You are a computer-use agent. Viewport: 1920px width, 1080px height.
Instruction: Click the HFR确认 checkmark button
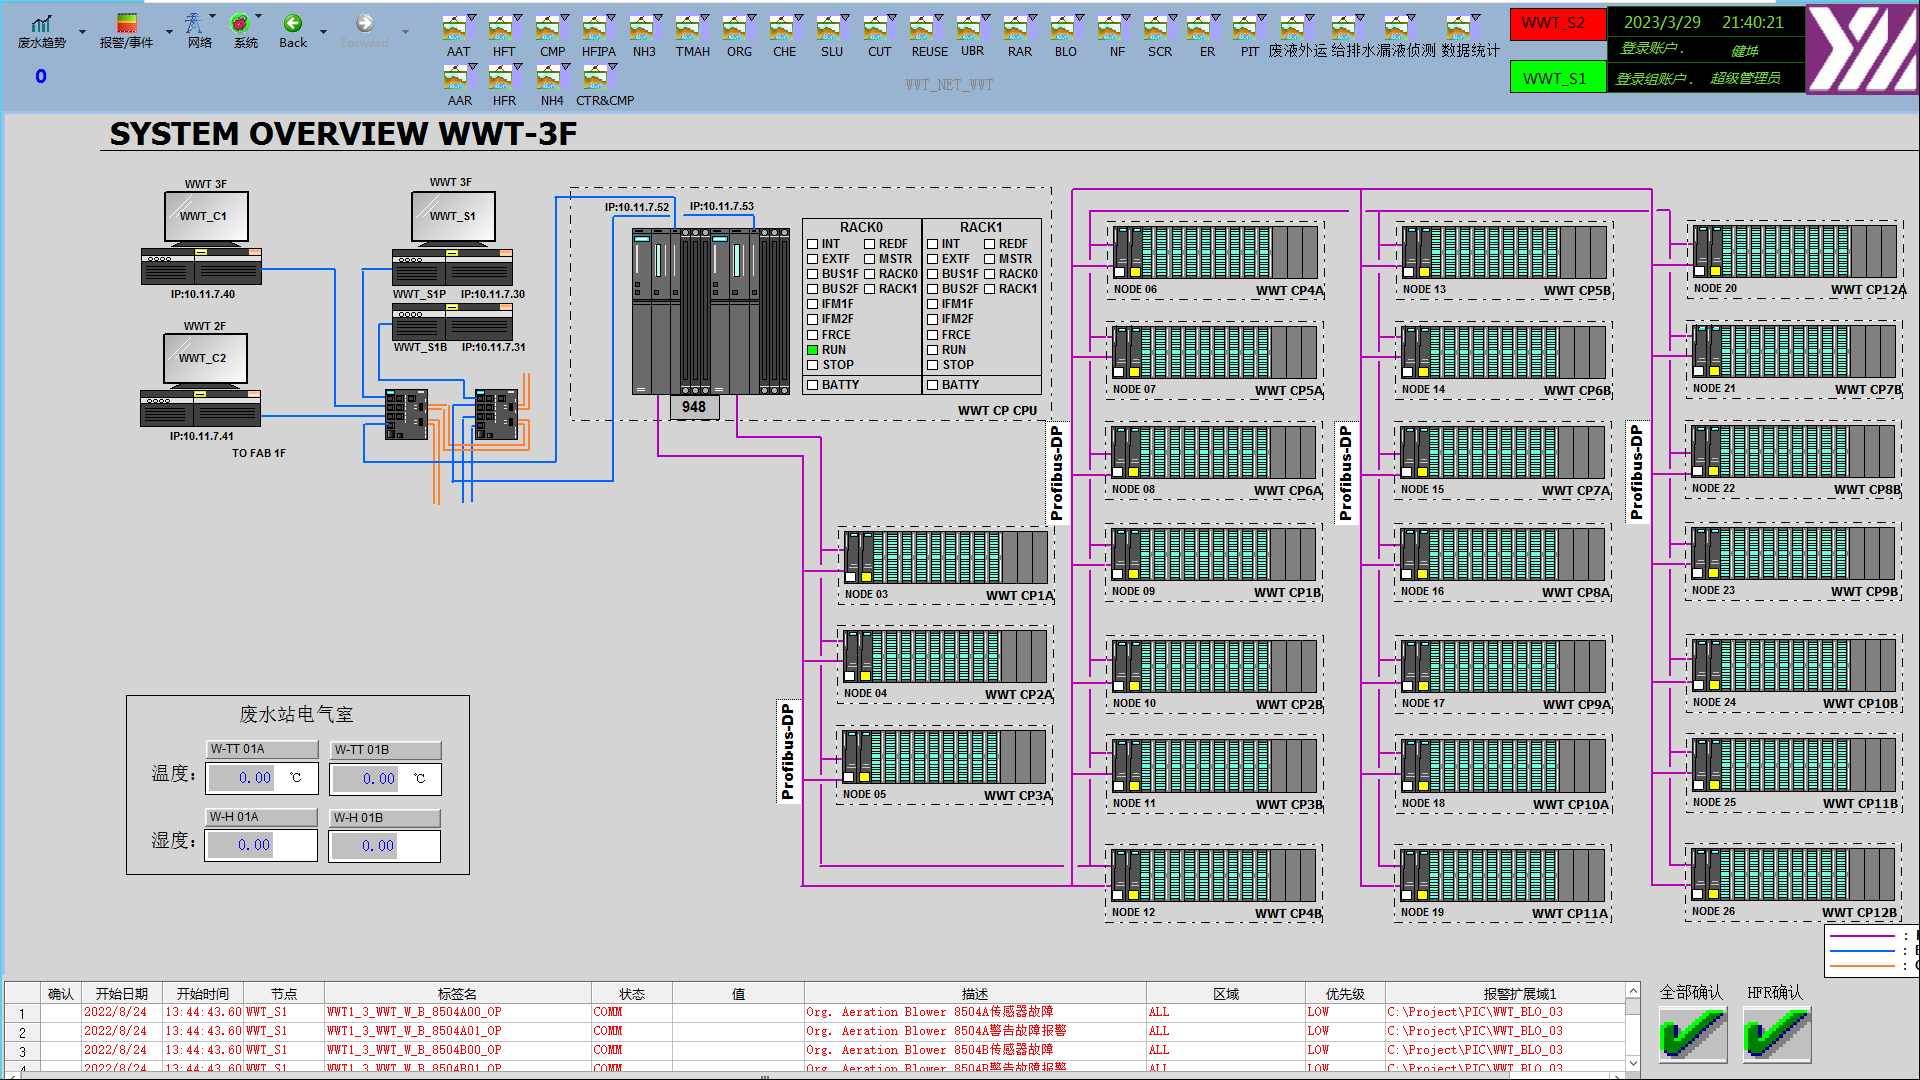[1777, 1034]
